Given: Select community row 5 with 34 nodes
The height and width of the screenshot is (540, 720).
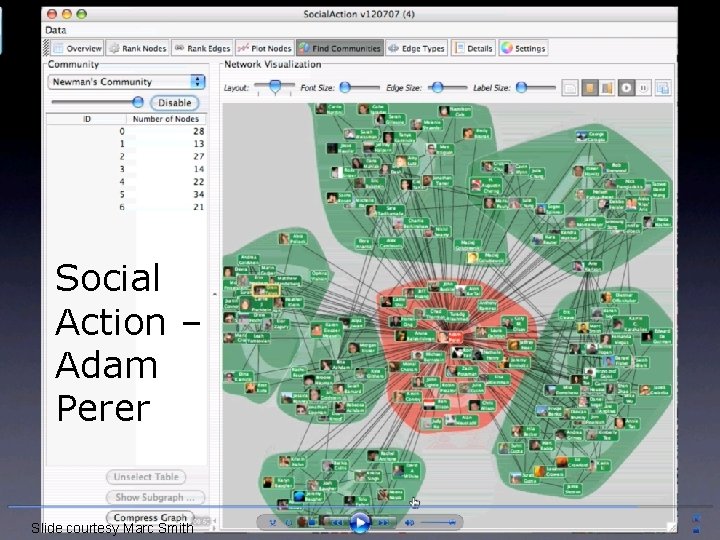Looking at the screenshot, I should (x=126, y=194).
